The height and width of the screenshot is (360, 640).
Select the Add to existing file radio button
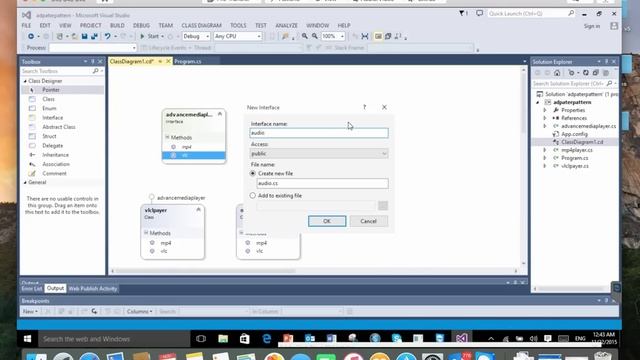point(253,196)
